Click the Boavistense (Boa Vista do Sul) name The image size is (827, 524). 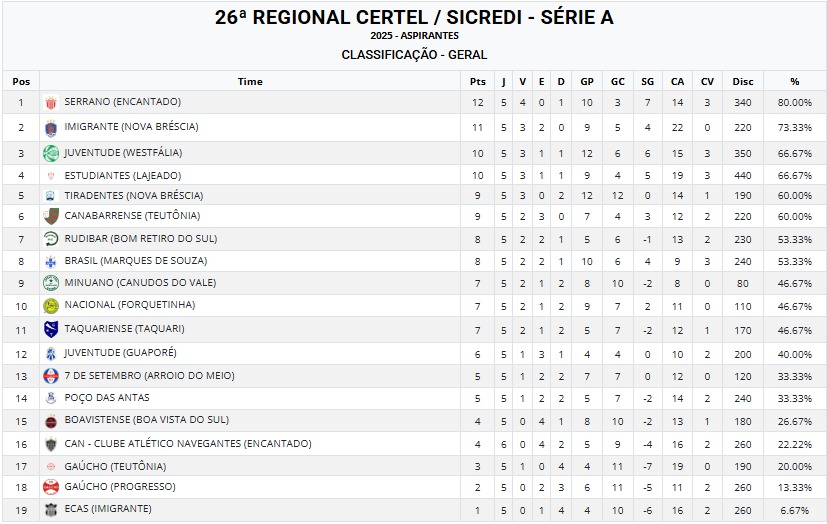[146, 420]
